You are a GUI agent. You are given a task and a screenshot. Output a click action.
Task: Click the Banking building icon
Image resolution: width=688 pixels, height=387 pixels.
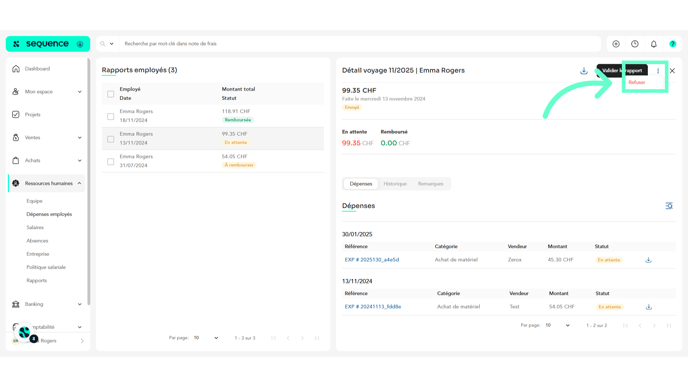pos(16,304)
